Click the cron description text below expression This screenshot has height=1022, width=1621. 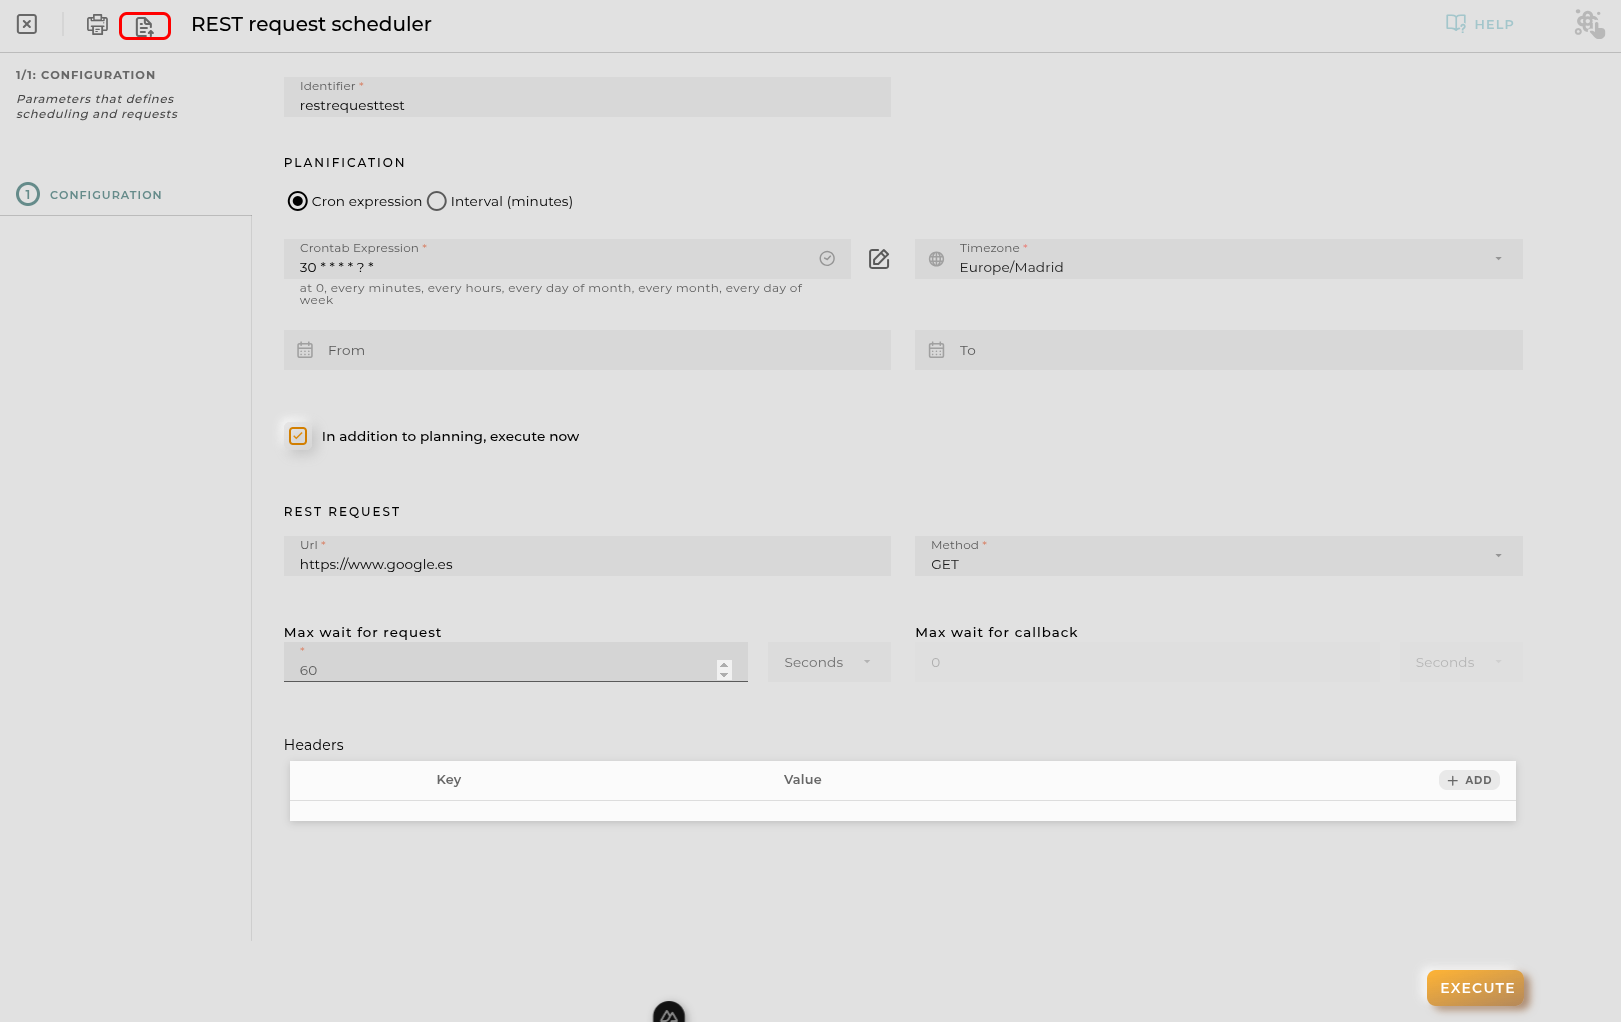[x=551, y=294]
